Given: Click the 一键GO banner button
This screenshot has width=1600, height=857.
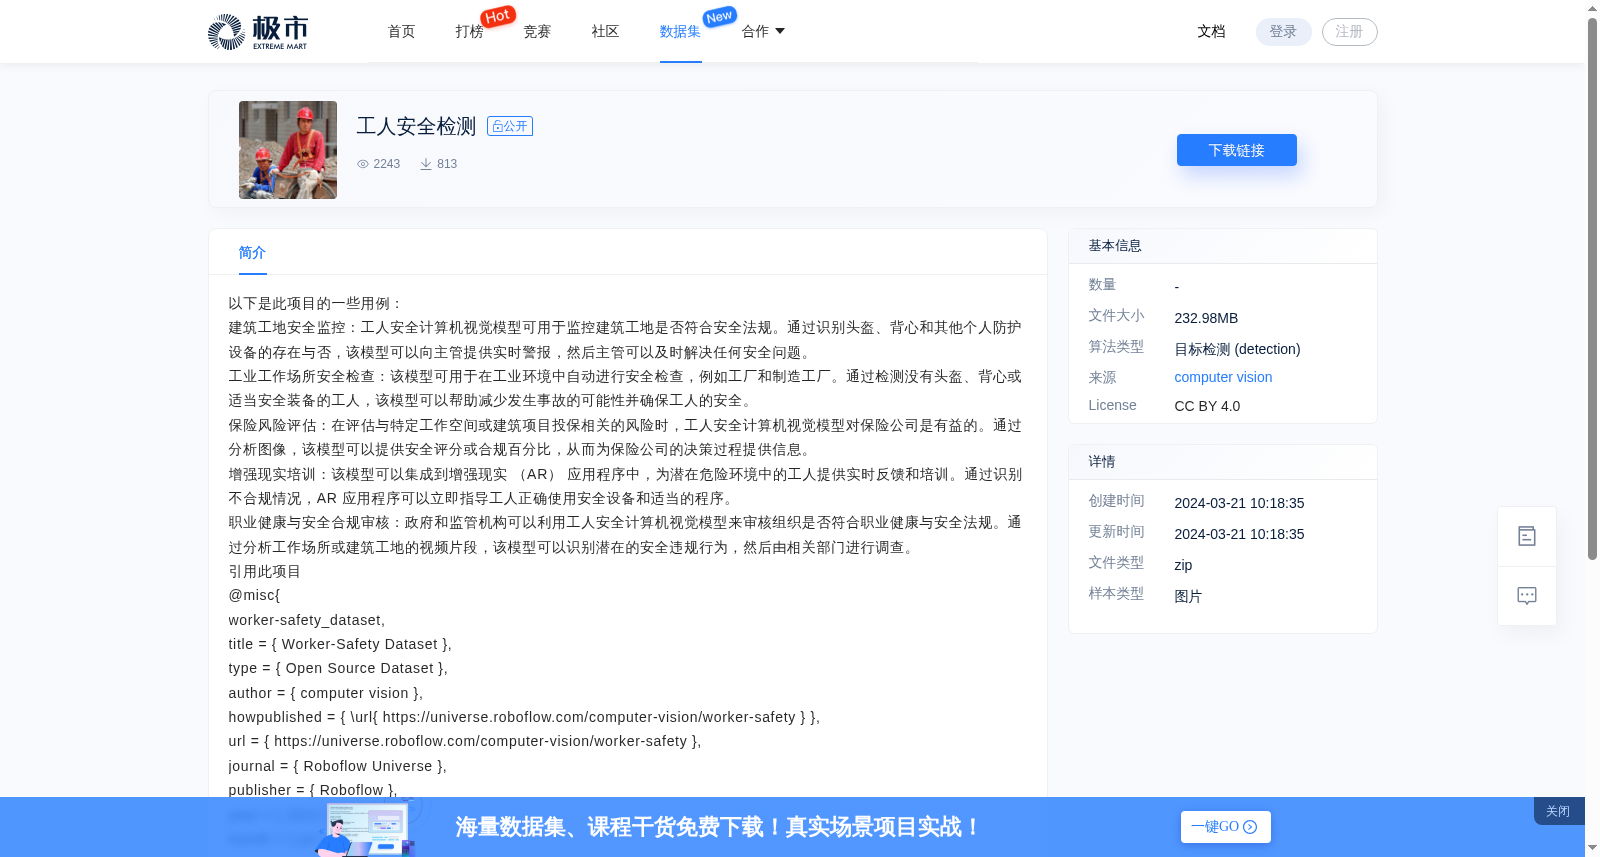Looking at the screenshot, I should [x=1226, y=827].
